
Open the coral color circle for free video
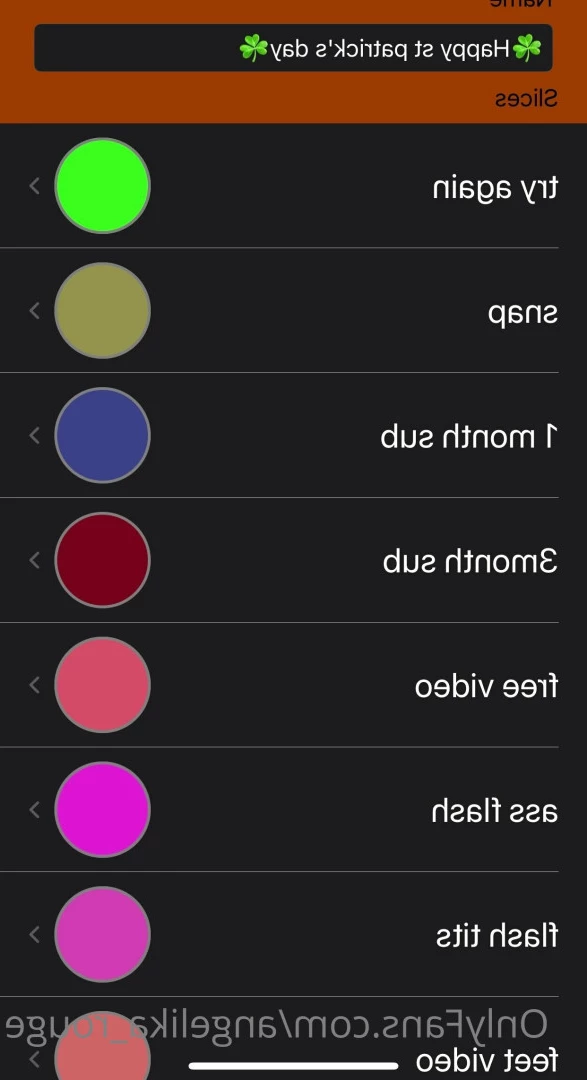(102, 685)
